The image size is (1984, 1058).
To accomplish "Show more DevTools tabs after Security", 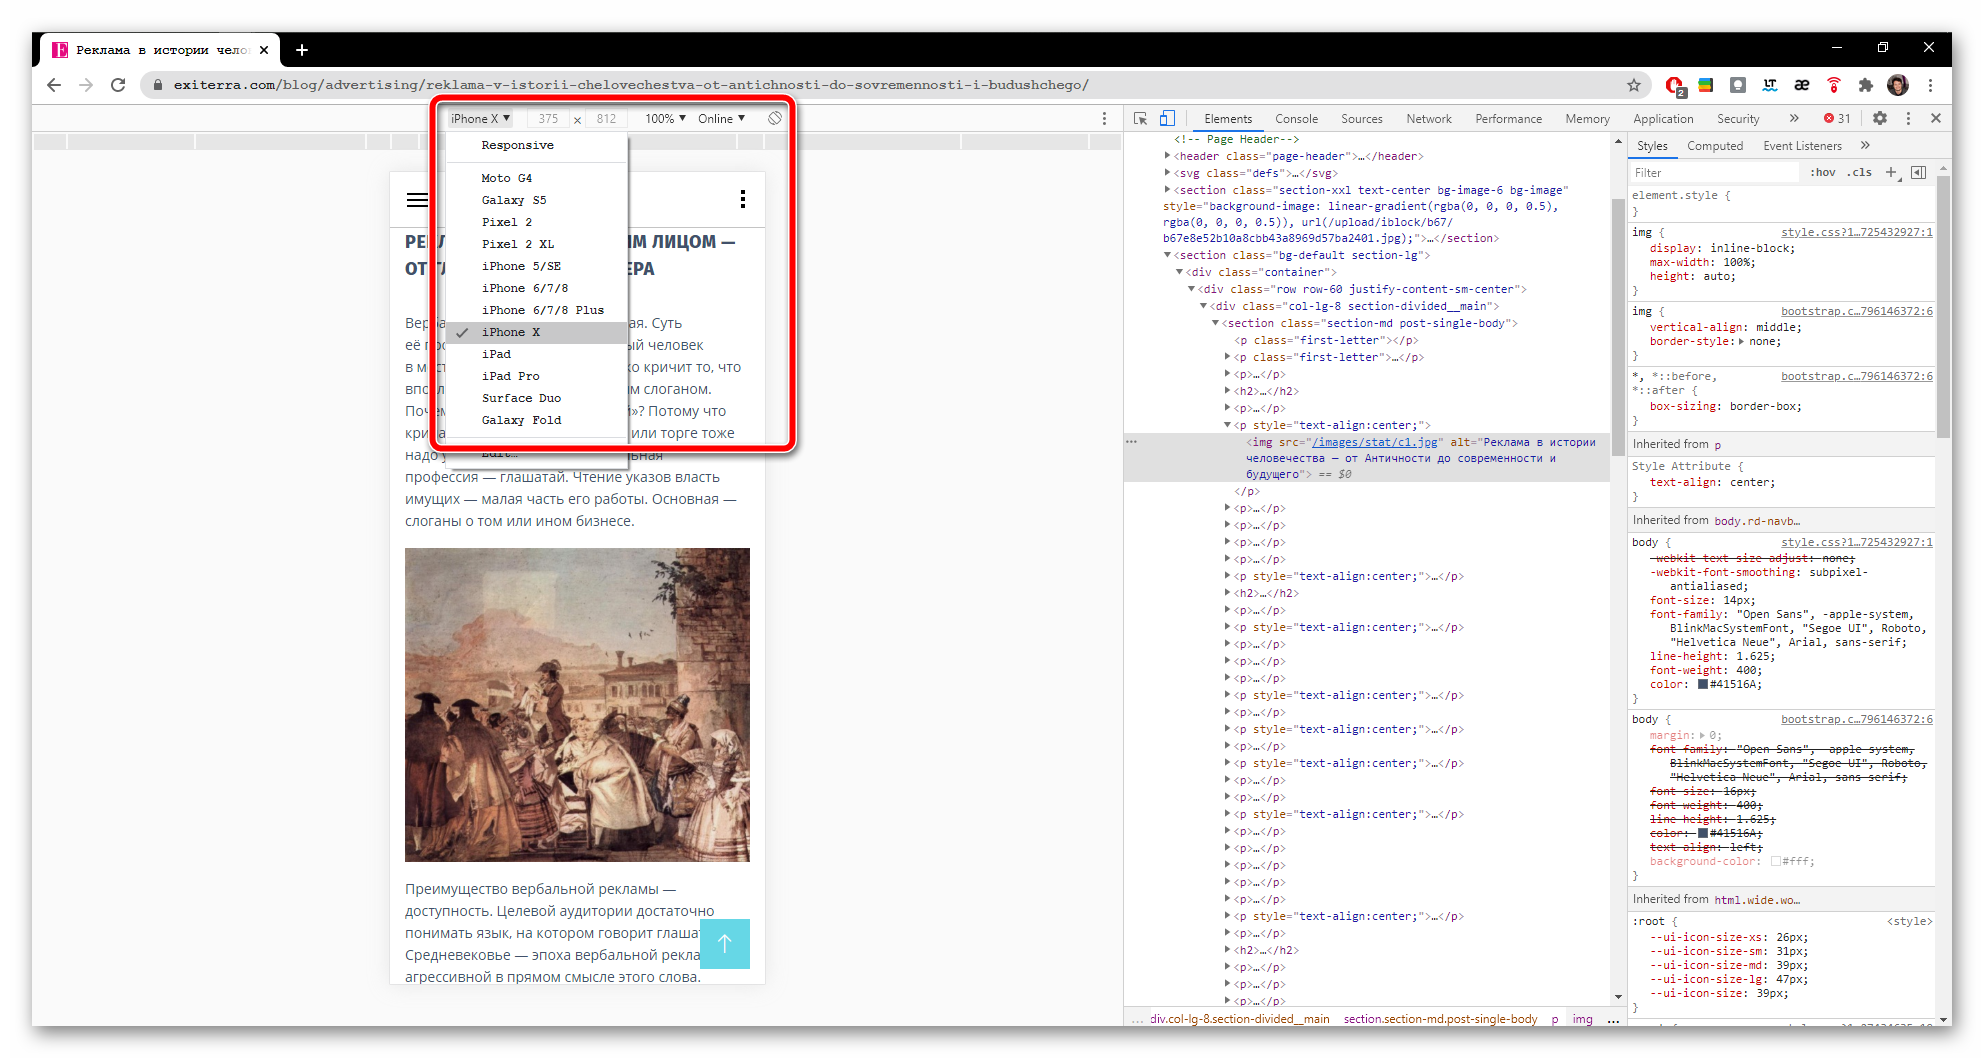I will [x=1794, y=118].
